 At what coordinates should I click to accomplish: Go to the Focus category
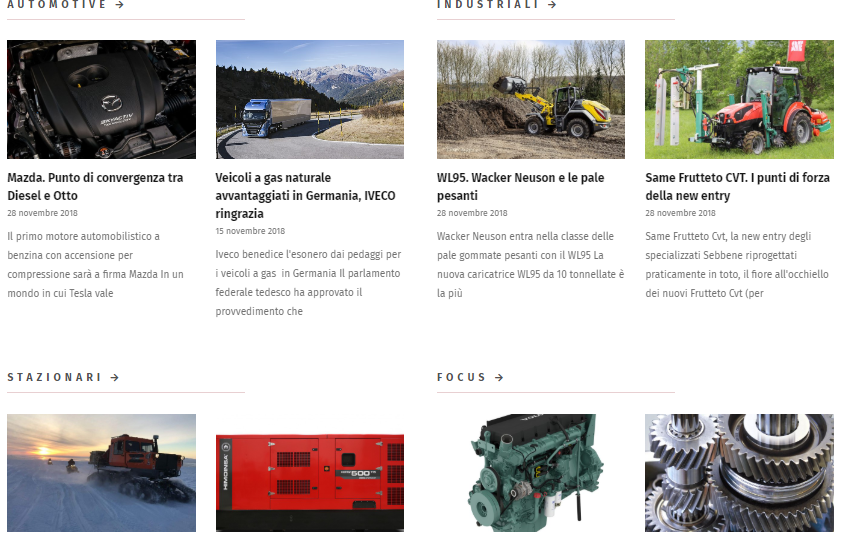(x=461, y=377)
